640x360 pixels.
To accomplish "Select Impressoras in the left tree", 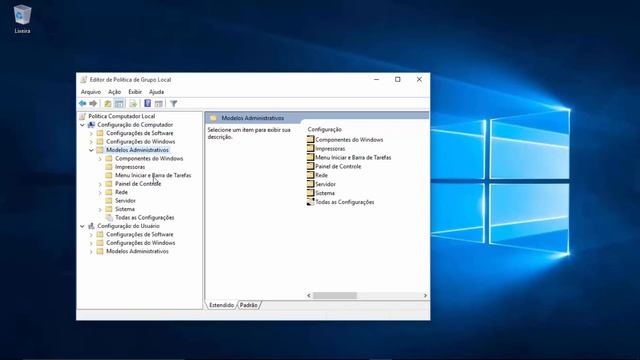I will tap(130, 167).
